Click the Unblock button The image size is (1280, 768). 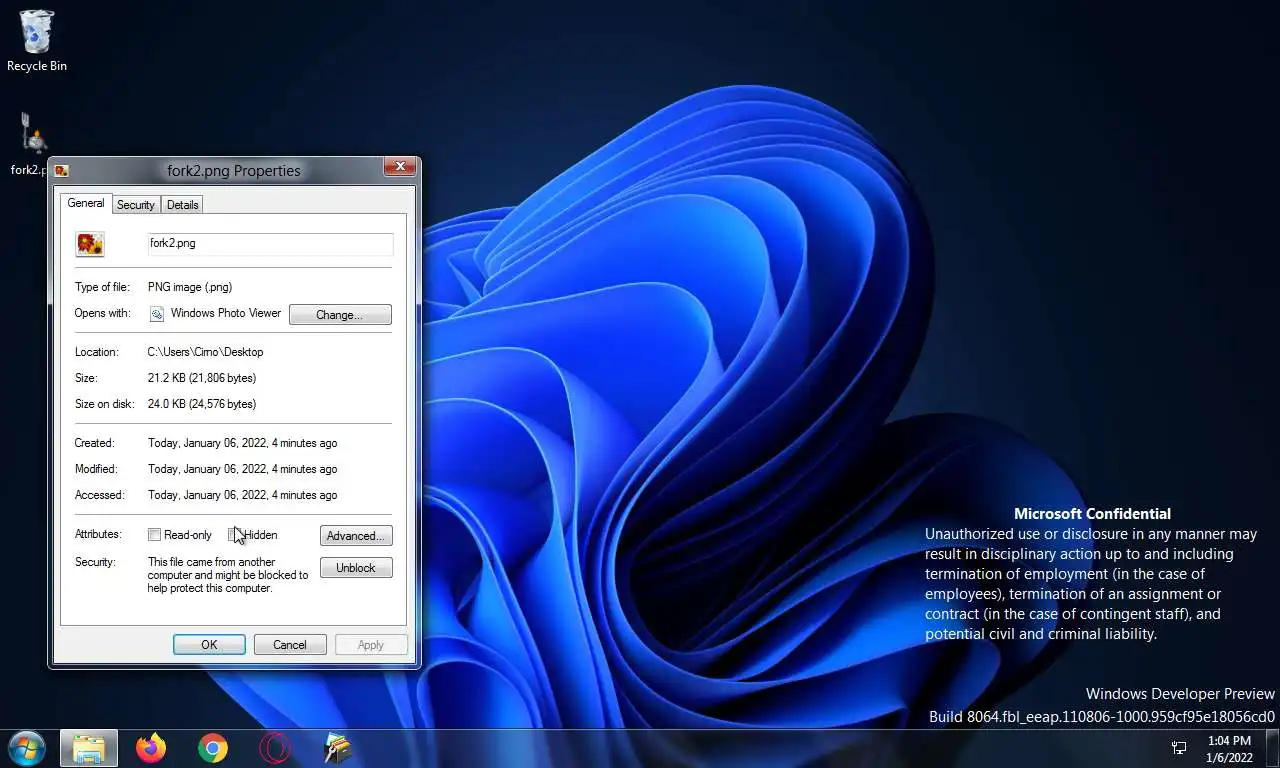[356, 568]
